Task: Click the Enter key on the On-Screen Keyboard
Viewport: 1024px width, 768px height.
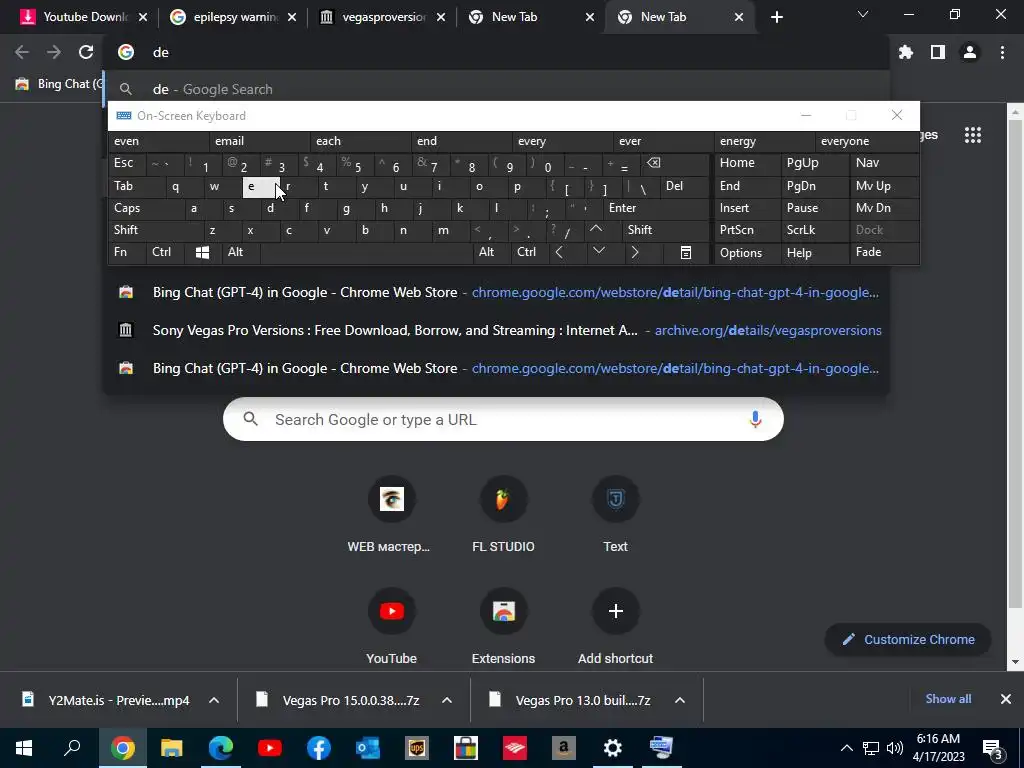Action: (x=656, y=208)
